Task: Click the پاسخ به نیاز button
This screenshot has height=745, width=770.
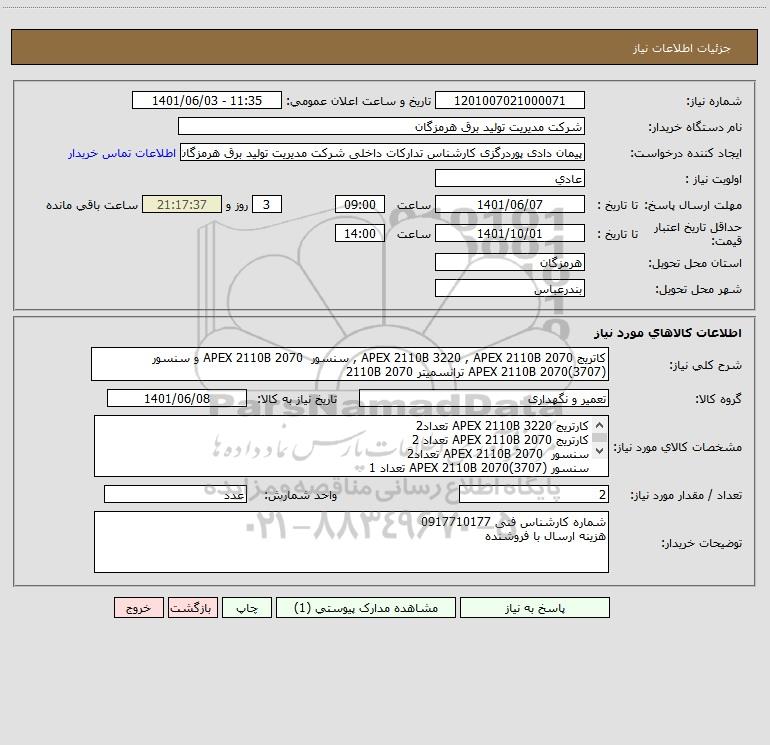Action: [x=535, y=608]
